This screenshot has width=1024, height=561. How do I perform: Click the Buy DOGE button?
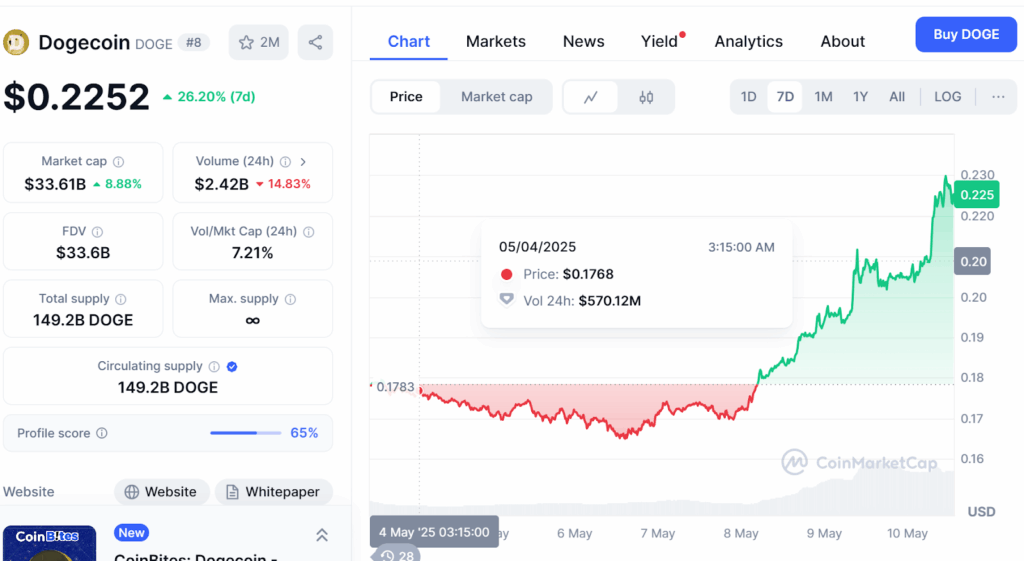point(966,35)
